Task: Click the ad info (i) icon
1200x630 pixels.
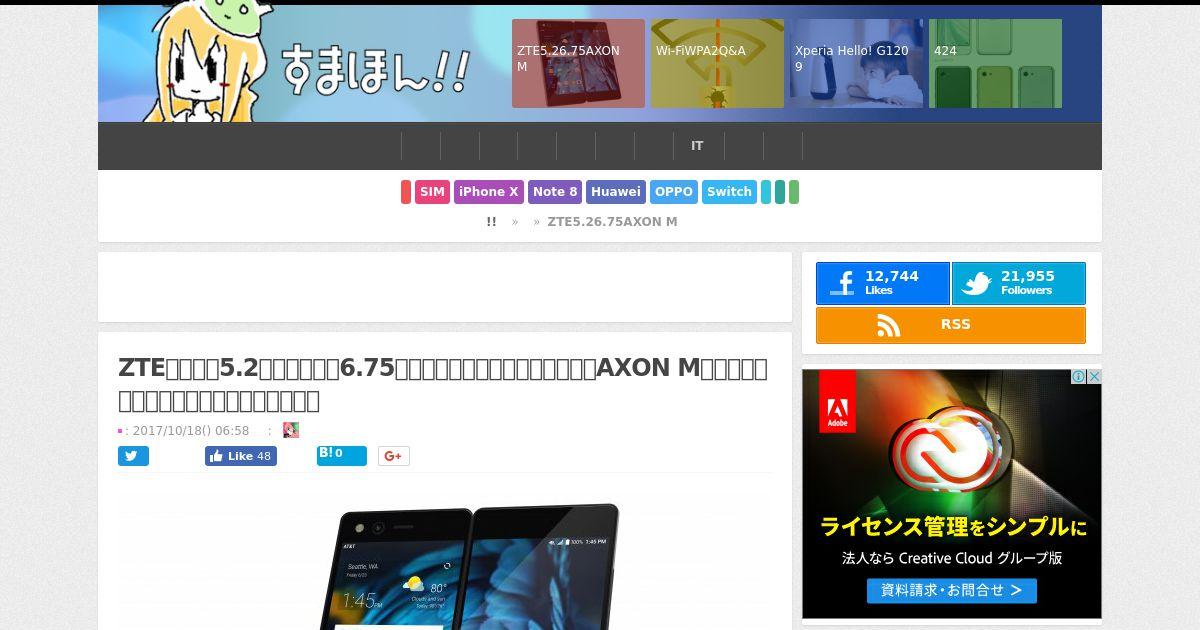Action: point(1079,377)
